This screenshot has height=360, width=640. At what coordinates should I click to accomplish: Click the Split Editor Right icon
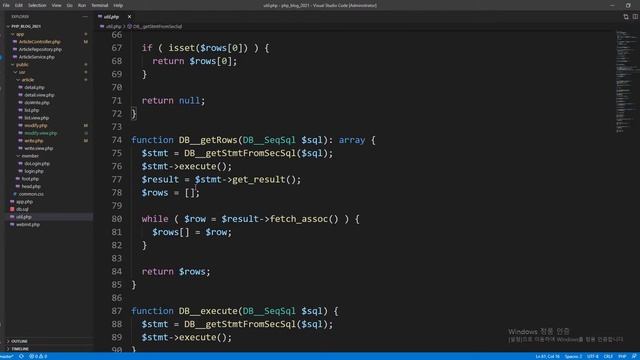click(635, 17)
